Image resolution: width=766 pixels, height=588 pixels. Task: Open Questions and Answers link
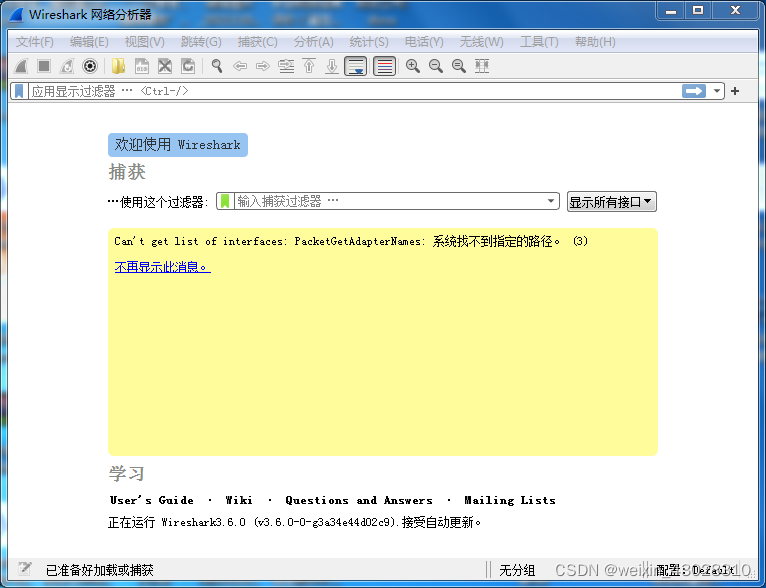(359, 500)
